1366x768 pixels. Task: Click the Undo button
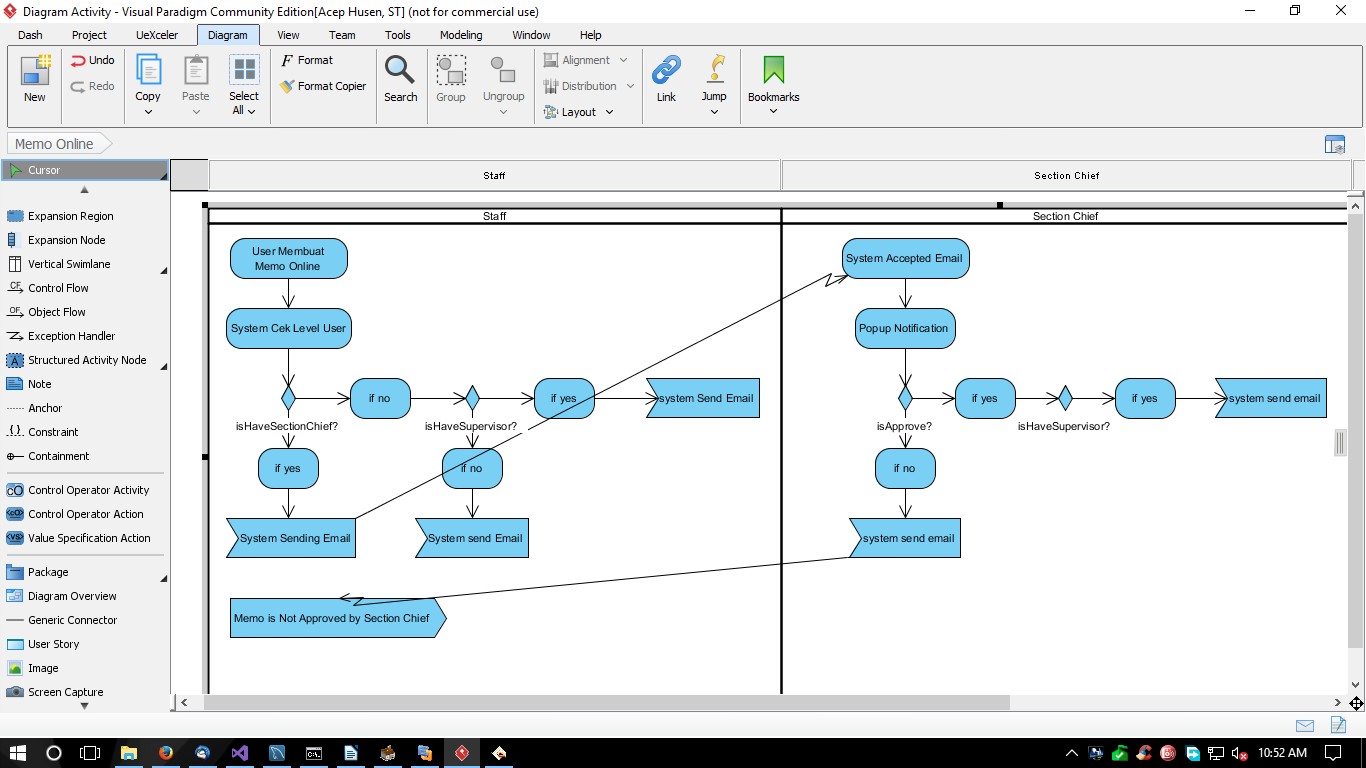pos(93,60)
